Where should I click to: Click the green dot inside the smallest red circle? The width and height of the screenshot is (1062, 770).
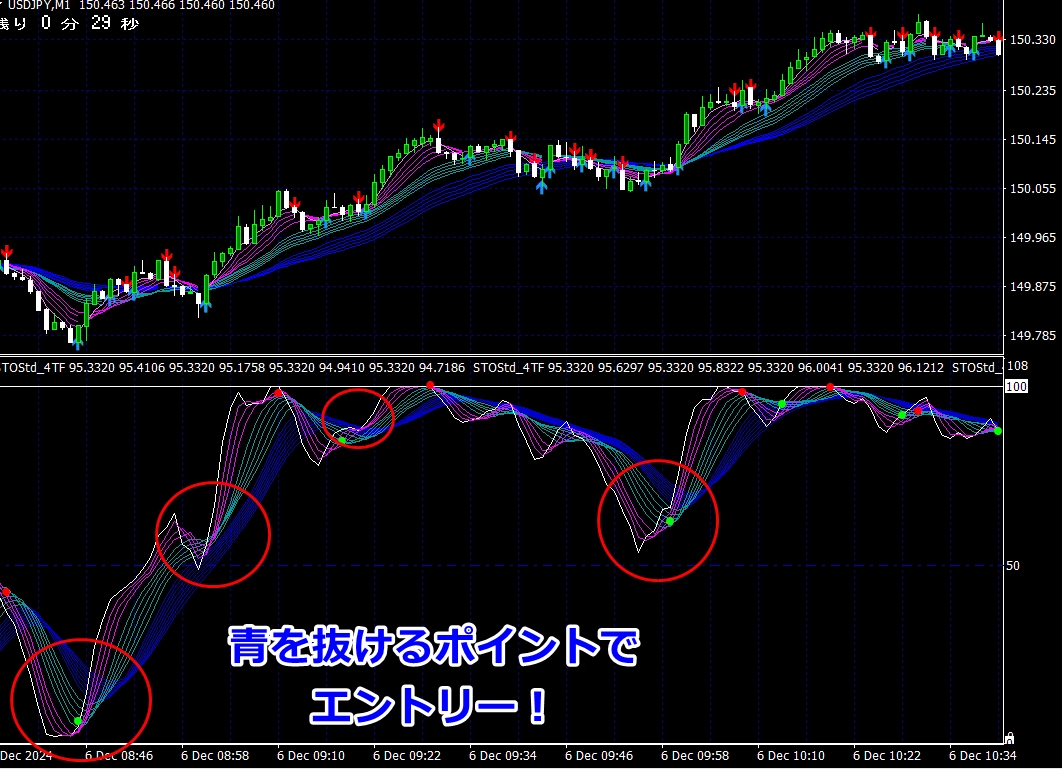pos(342,440)
